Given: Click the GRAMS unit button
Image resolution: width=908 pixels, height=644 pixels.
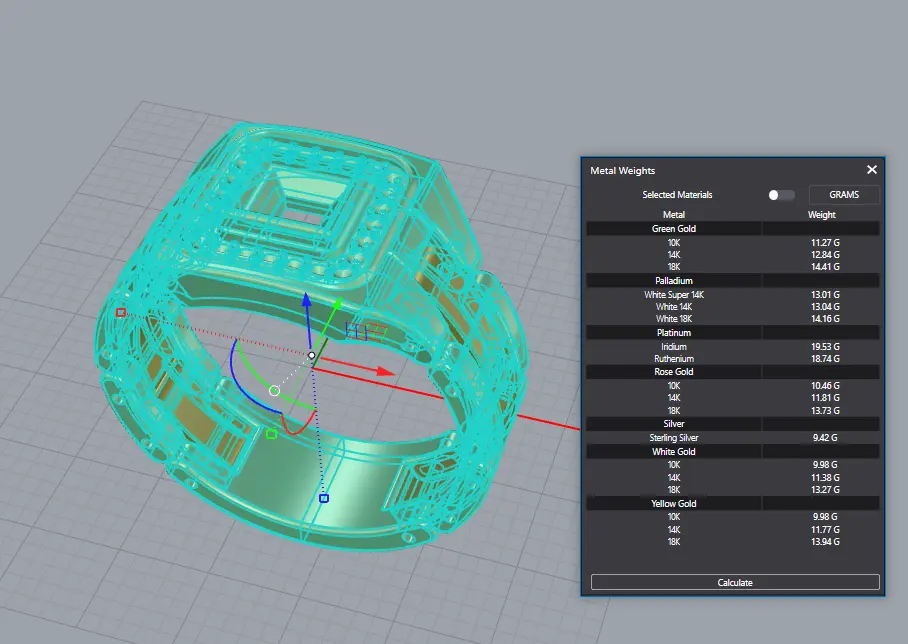Looking at the screenshot, I should coord(844,195).
